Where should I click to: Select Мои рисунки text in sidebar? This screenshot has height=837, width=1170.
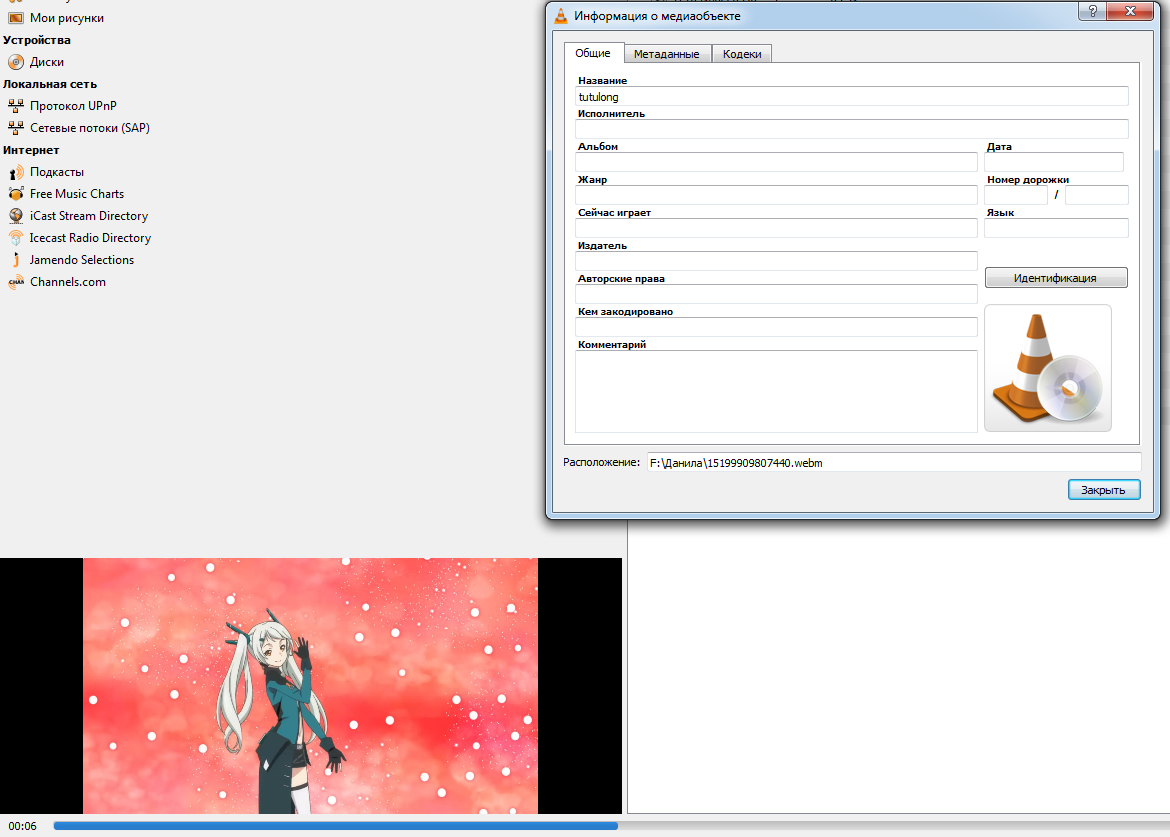pos(67,18)
